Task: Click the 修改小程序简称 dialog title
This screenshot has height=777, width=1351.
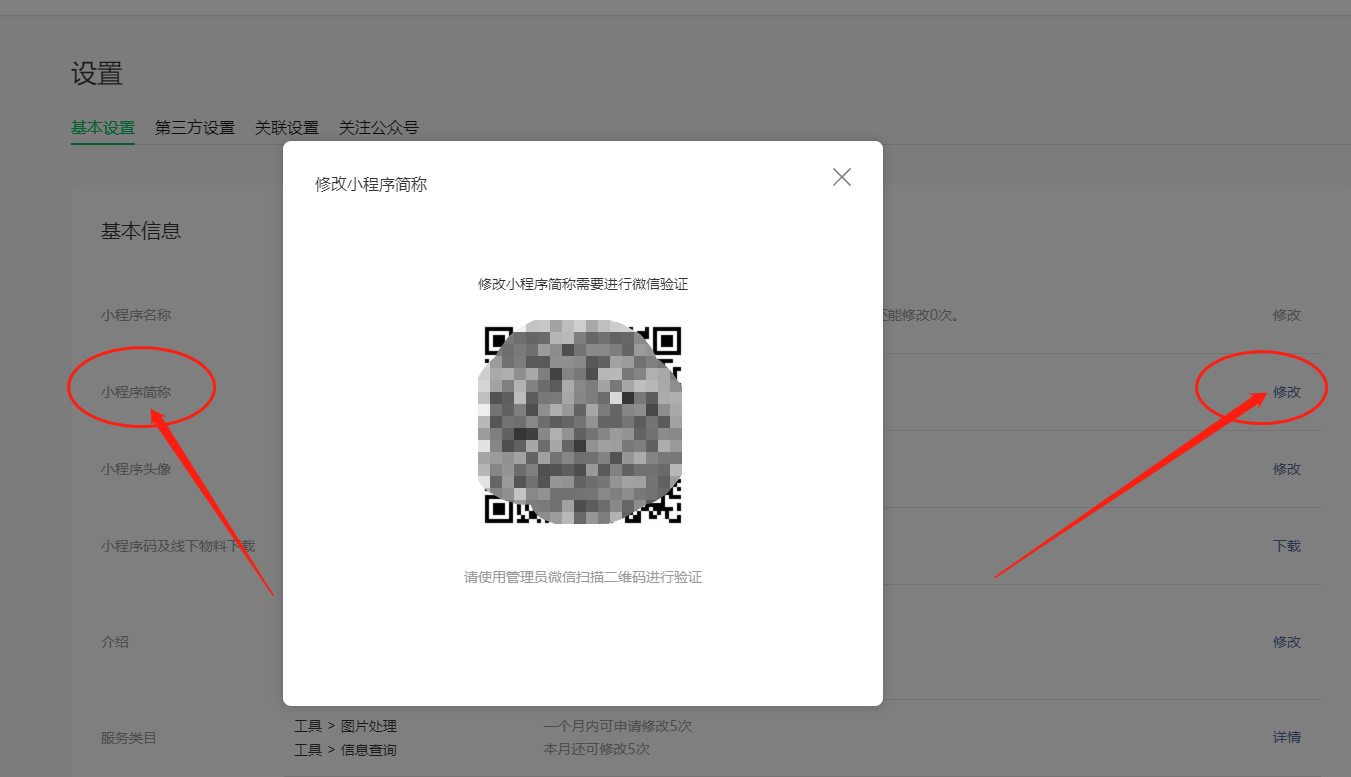Action: (x=371, y=185)
